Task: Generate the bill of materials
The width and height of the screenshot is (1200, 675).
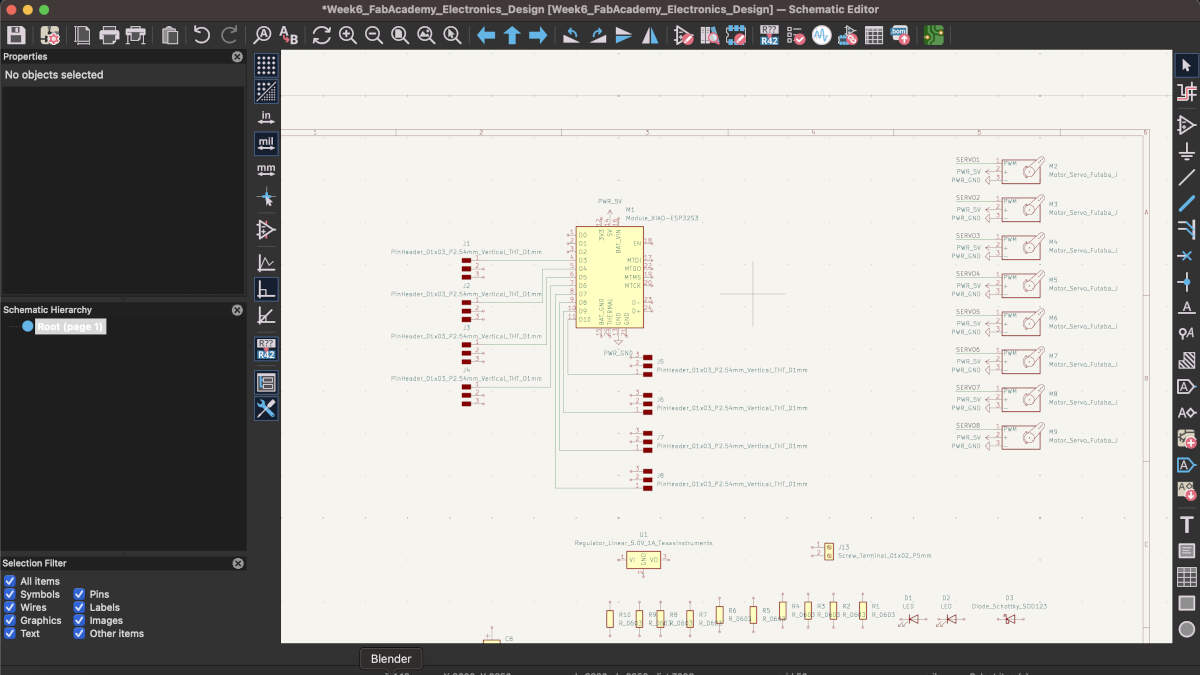Action: click(900, 35)
